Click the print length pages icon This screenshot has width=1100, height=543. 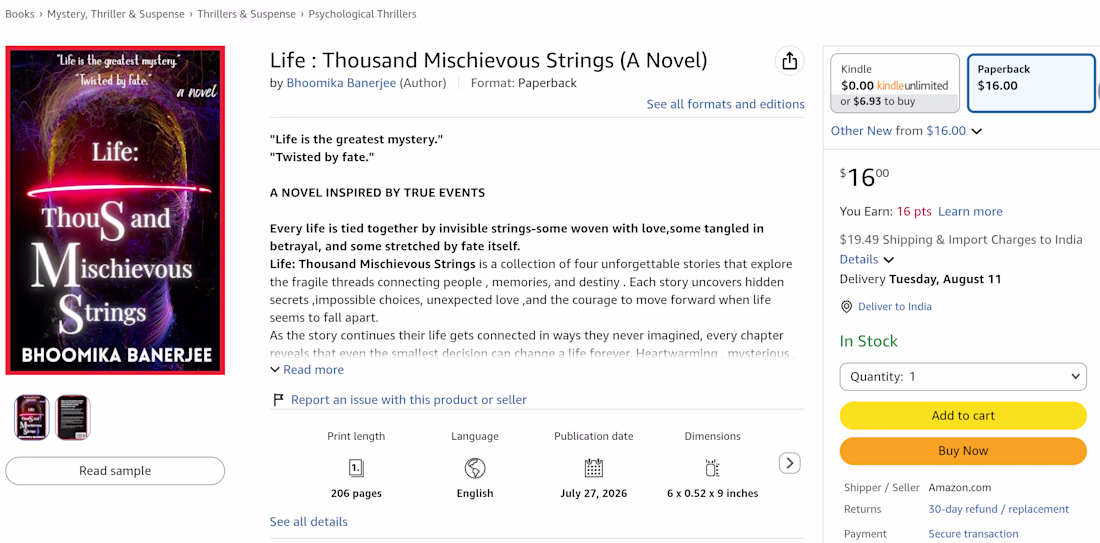pyautogui.click(x=356, y=468)
